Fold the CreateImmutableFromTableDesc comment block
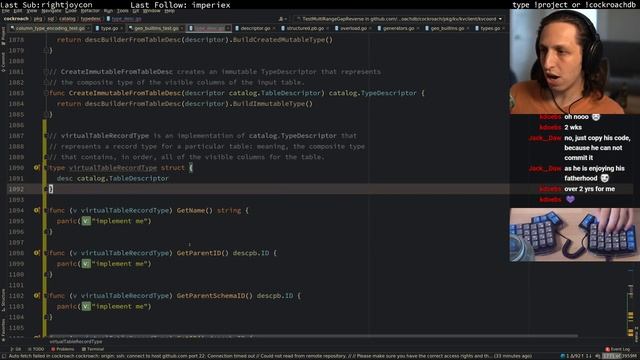Image resolution: width=640 pixels, height=360 pixels. click(x=46, y=72)
